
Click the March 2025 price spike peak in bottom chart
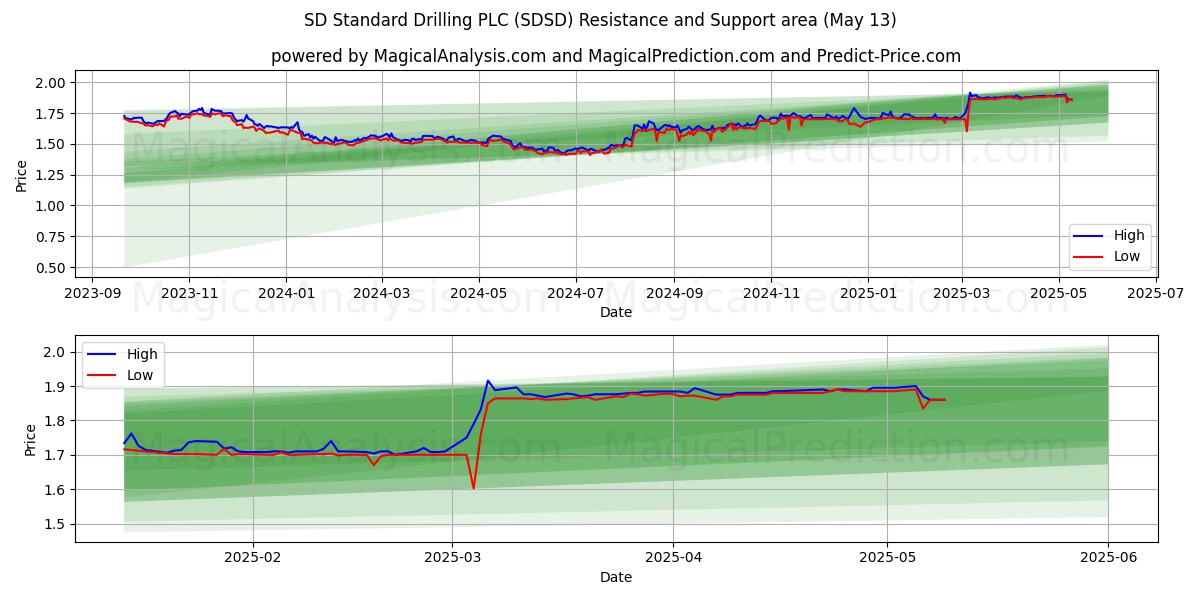point(487,381)
